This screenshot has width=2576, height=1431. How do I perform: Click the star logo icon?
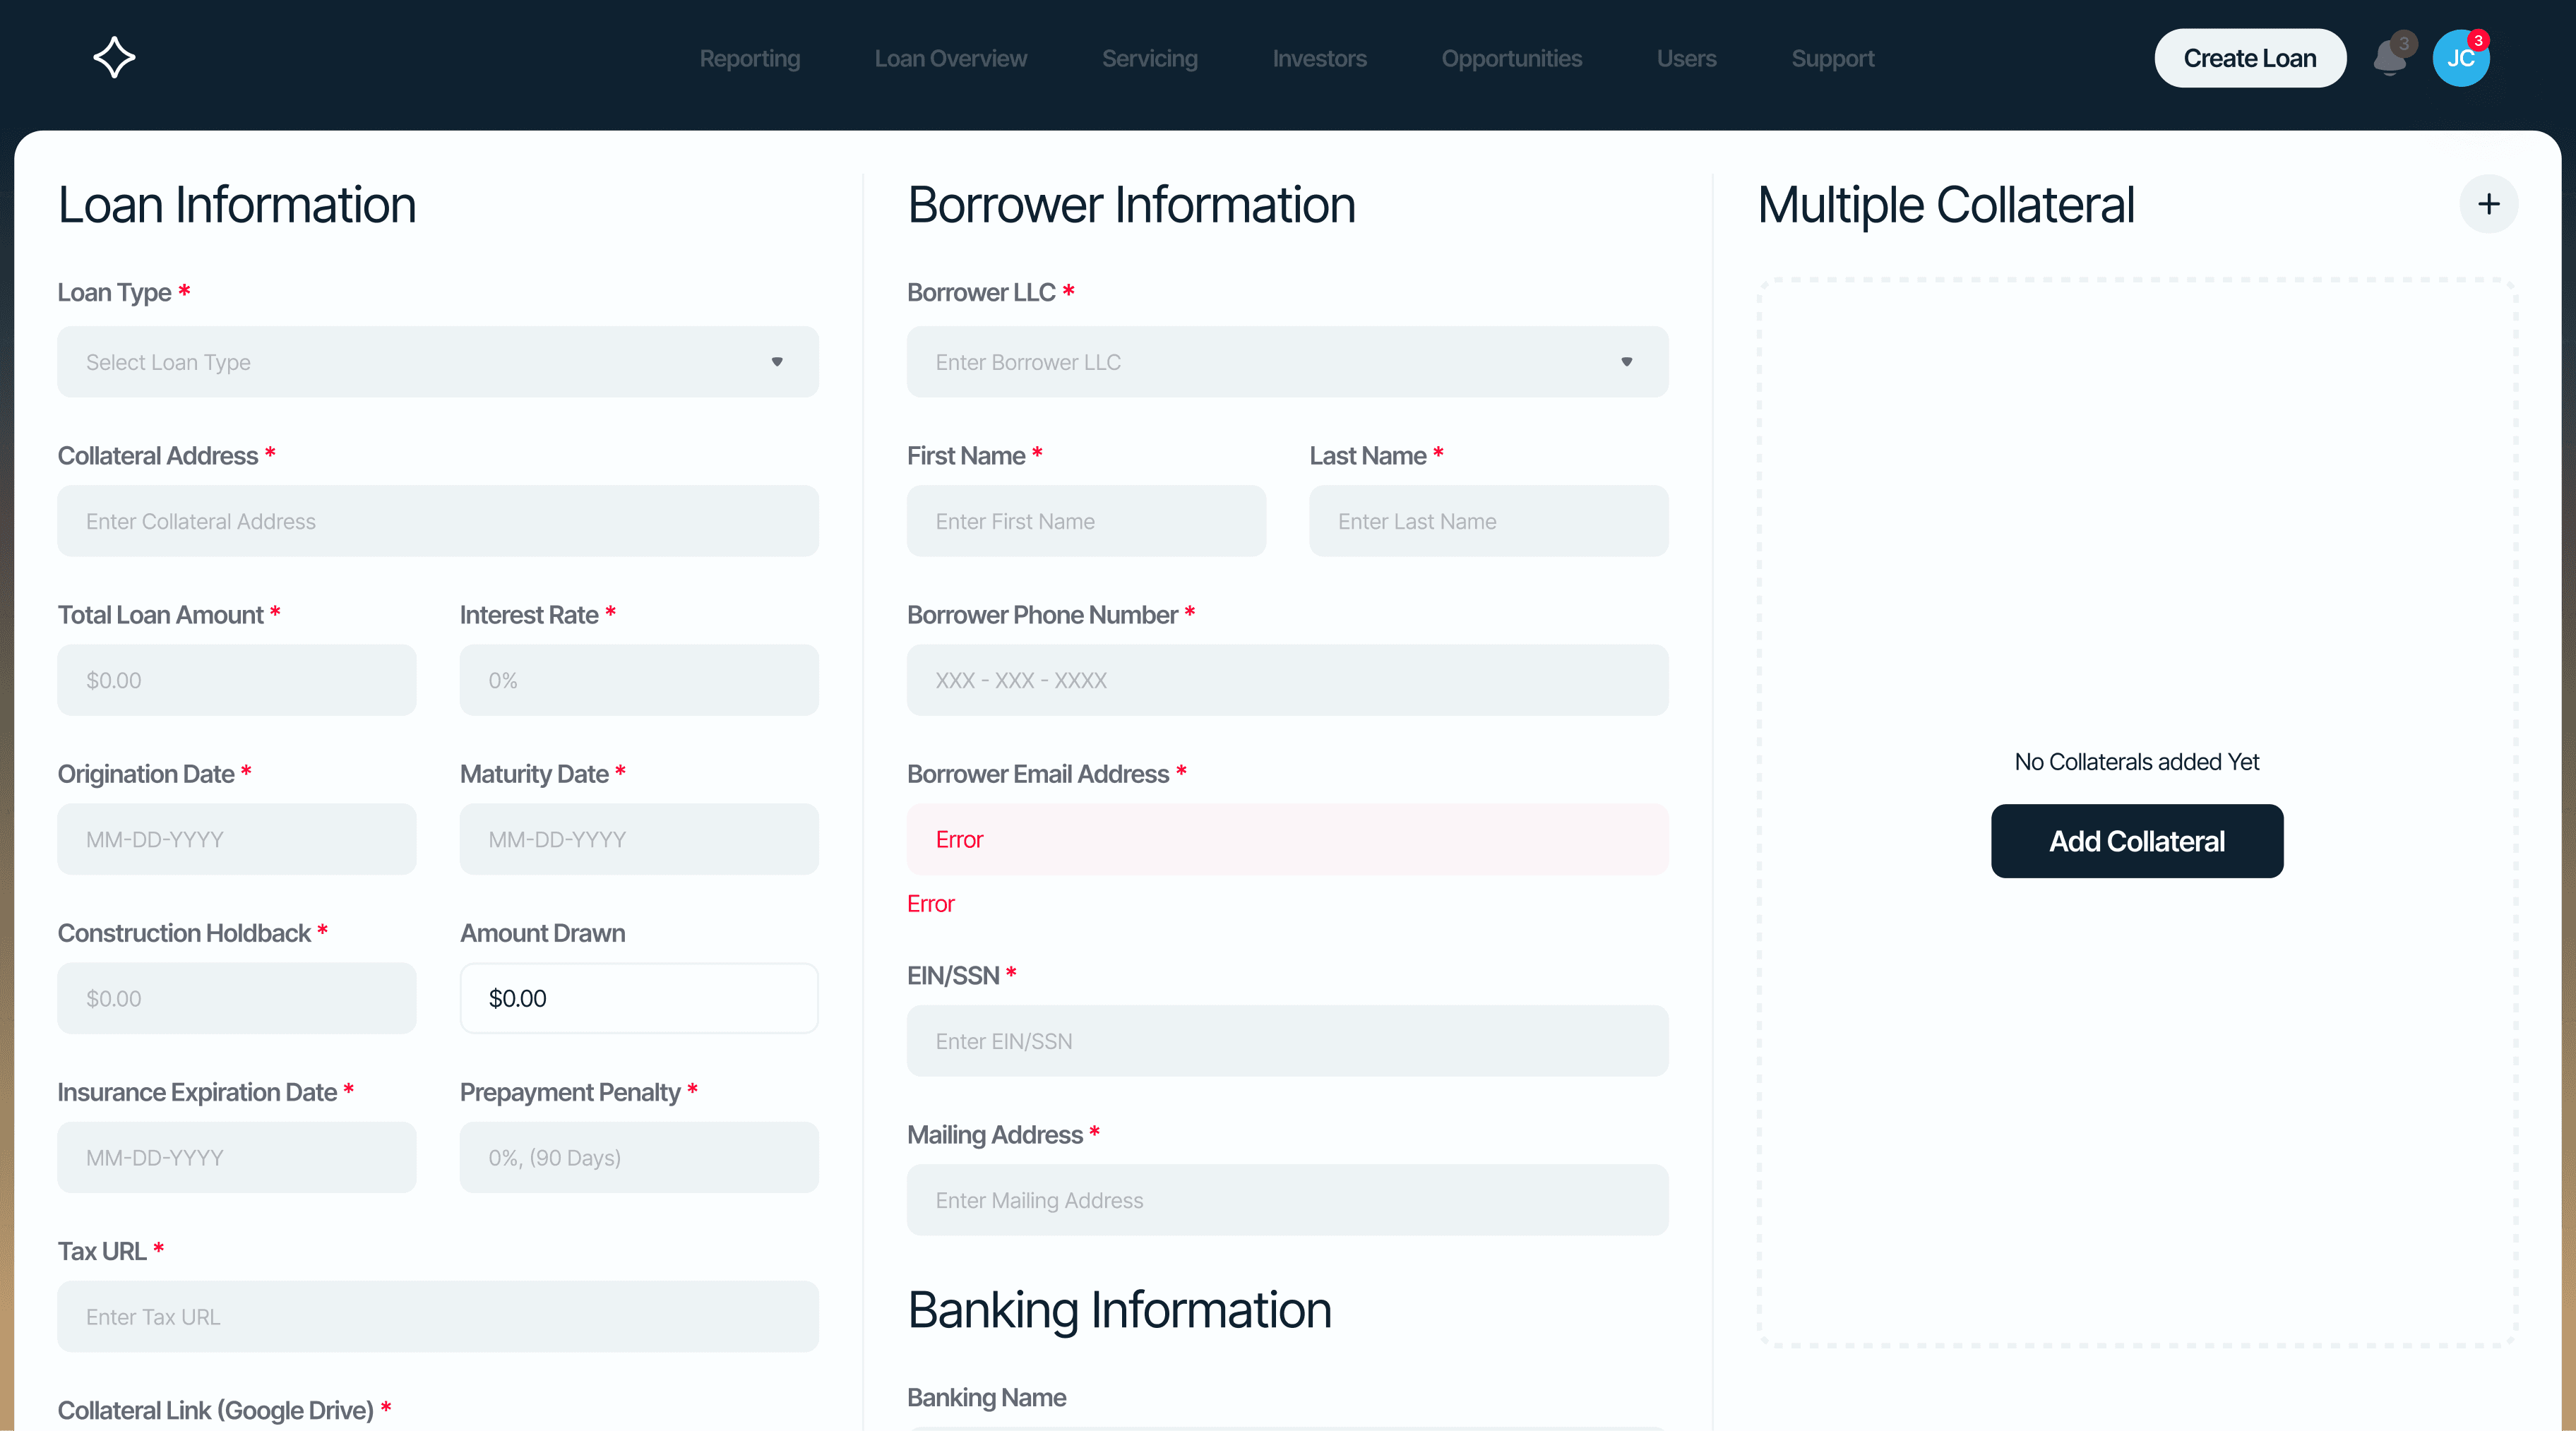click(x=114, y=57)
